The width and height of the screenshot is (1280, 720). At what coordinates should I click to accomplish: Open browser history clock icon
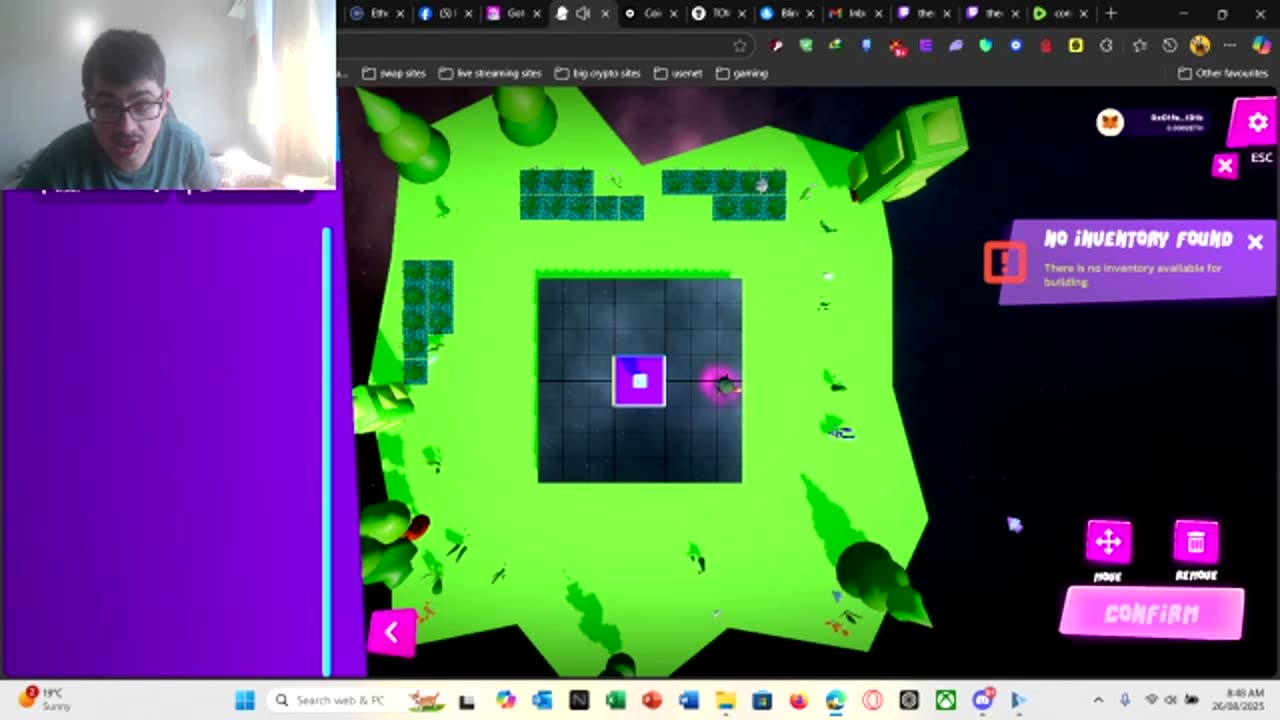coord(1169,45)
